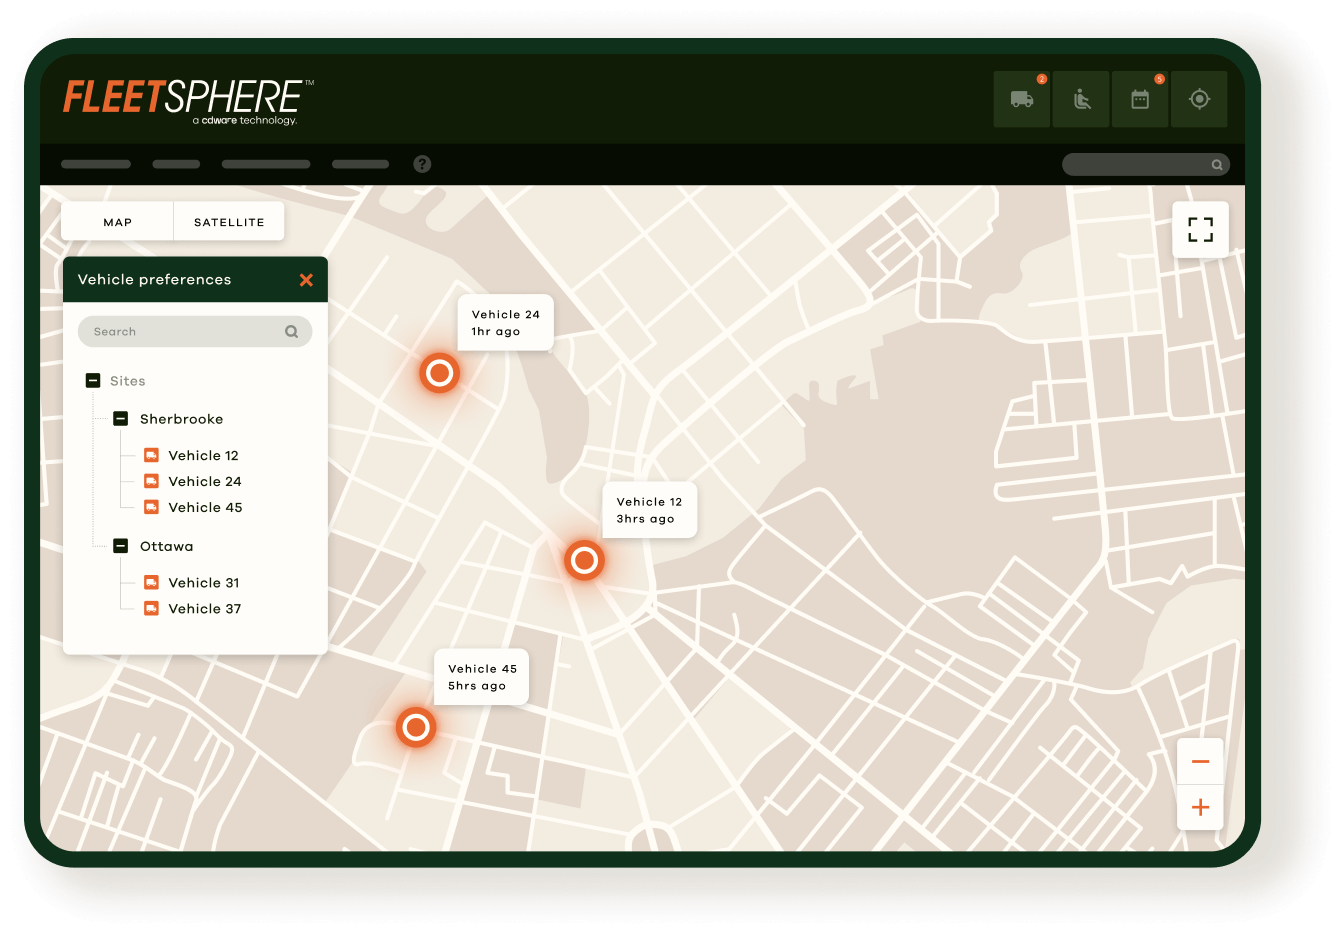1342x934 pixels.
Task: Click the Sites root label
Action: click(127, 381)
